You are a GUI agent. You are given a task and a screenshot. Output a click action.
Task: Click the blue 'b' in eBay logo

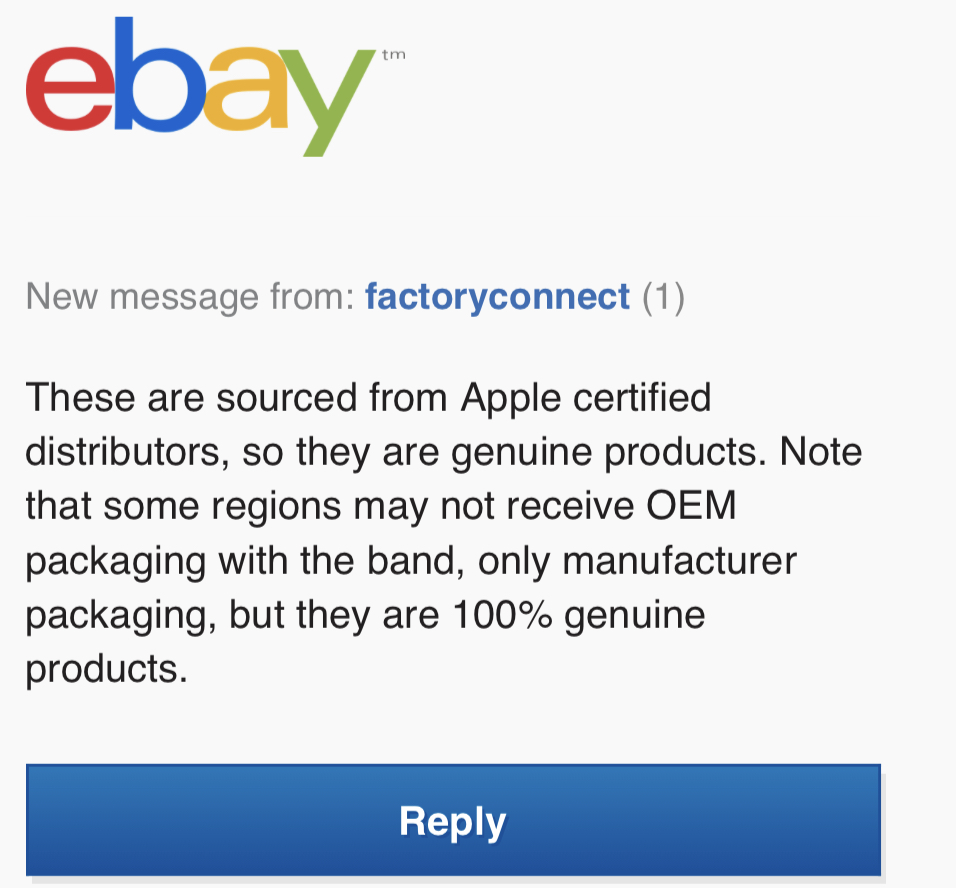point(159,74)
